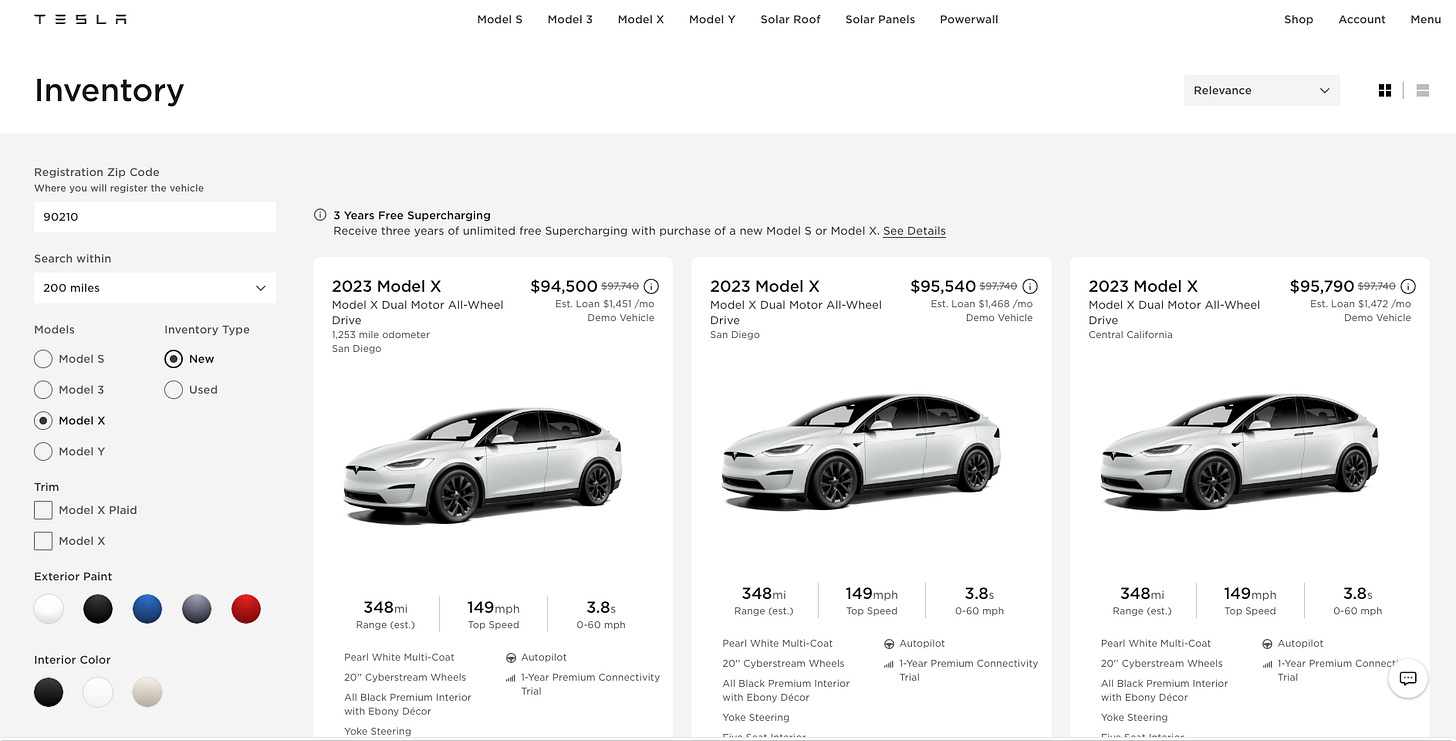
Task: Filter by red exterior paint
Action: click(246, 608)
